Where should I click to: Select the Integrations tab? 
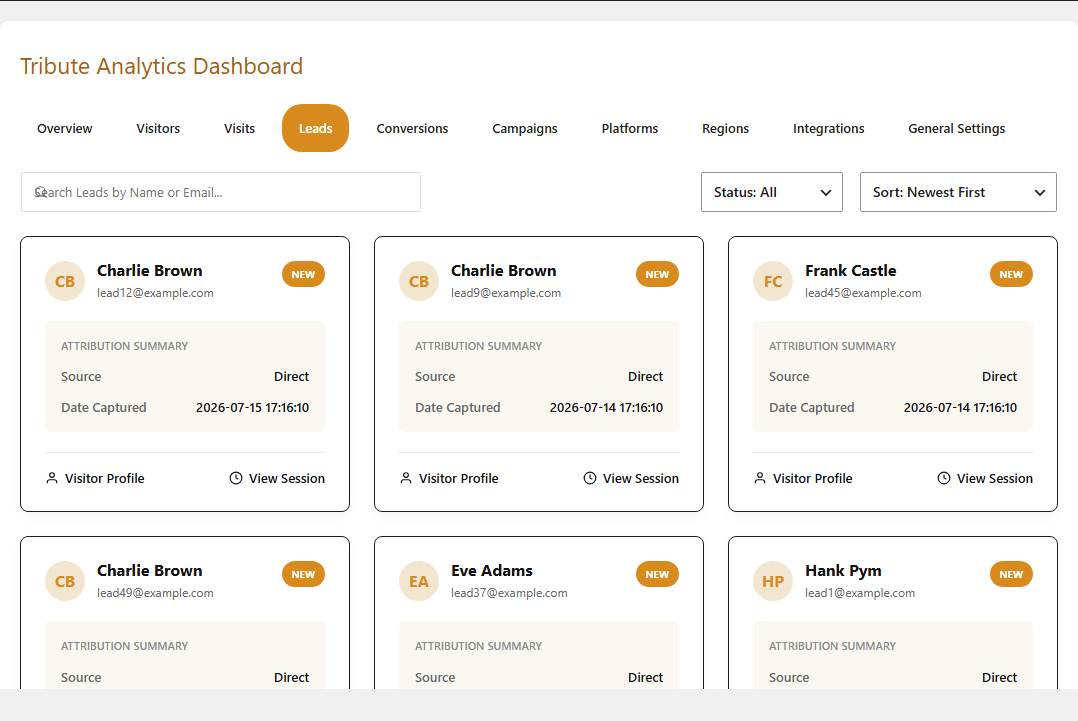point(828,129)
